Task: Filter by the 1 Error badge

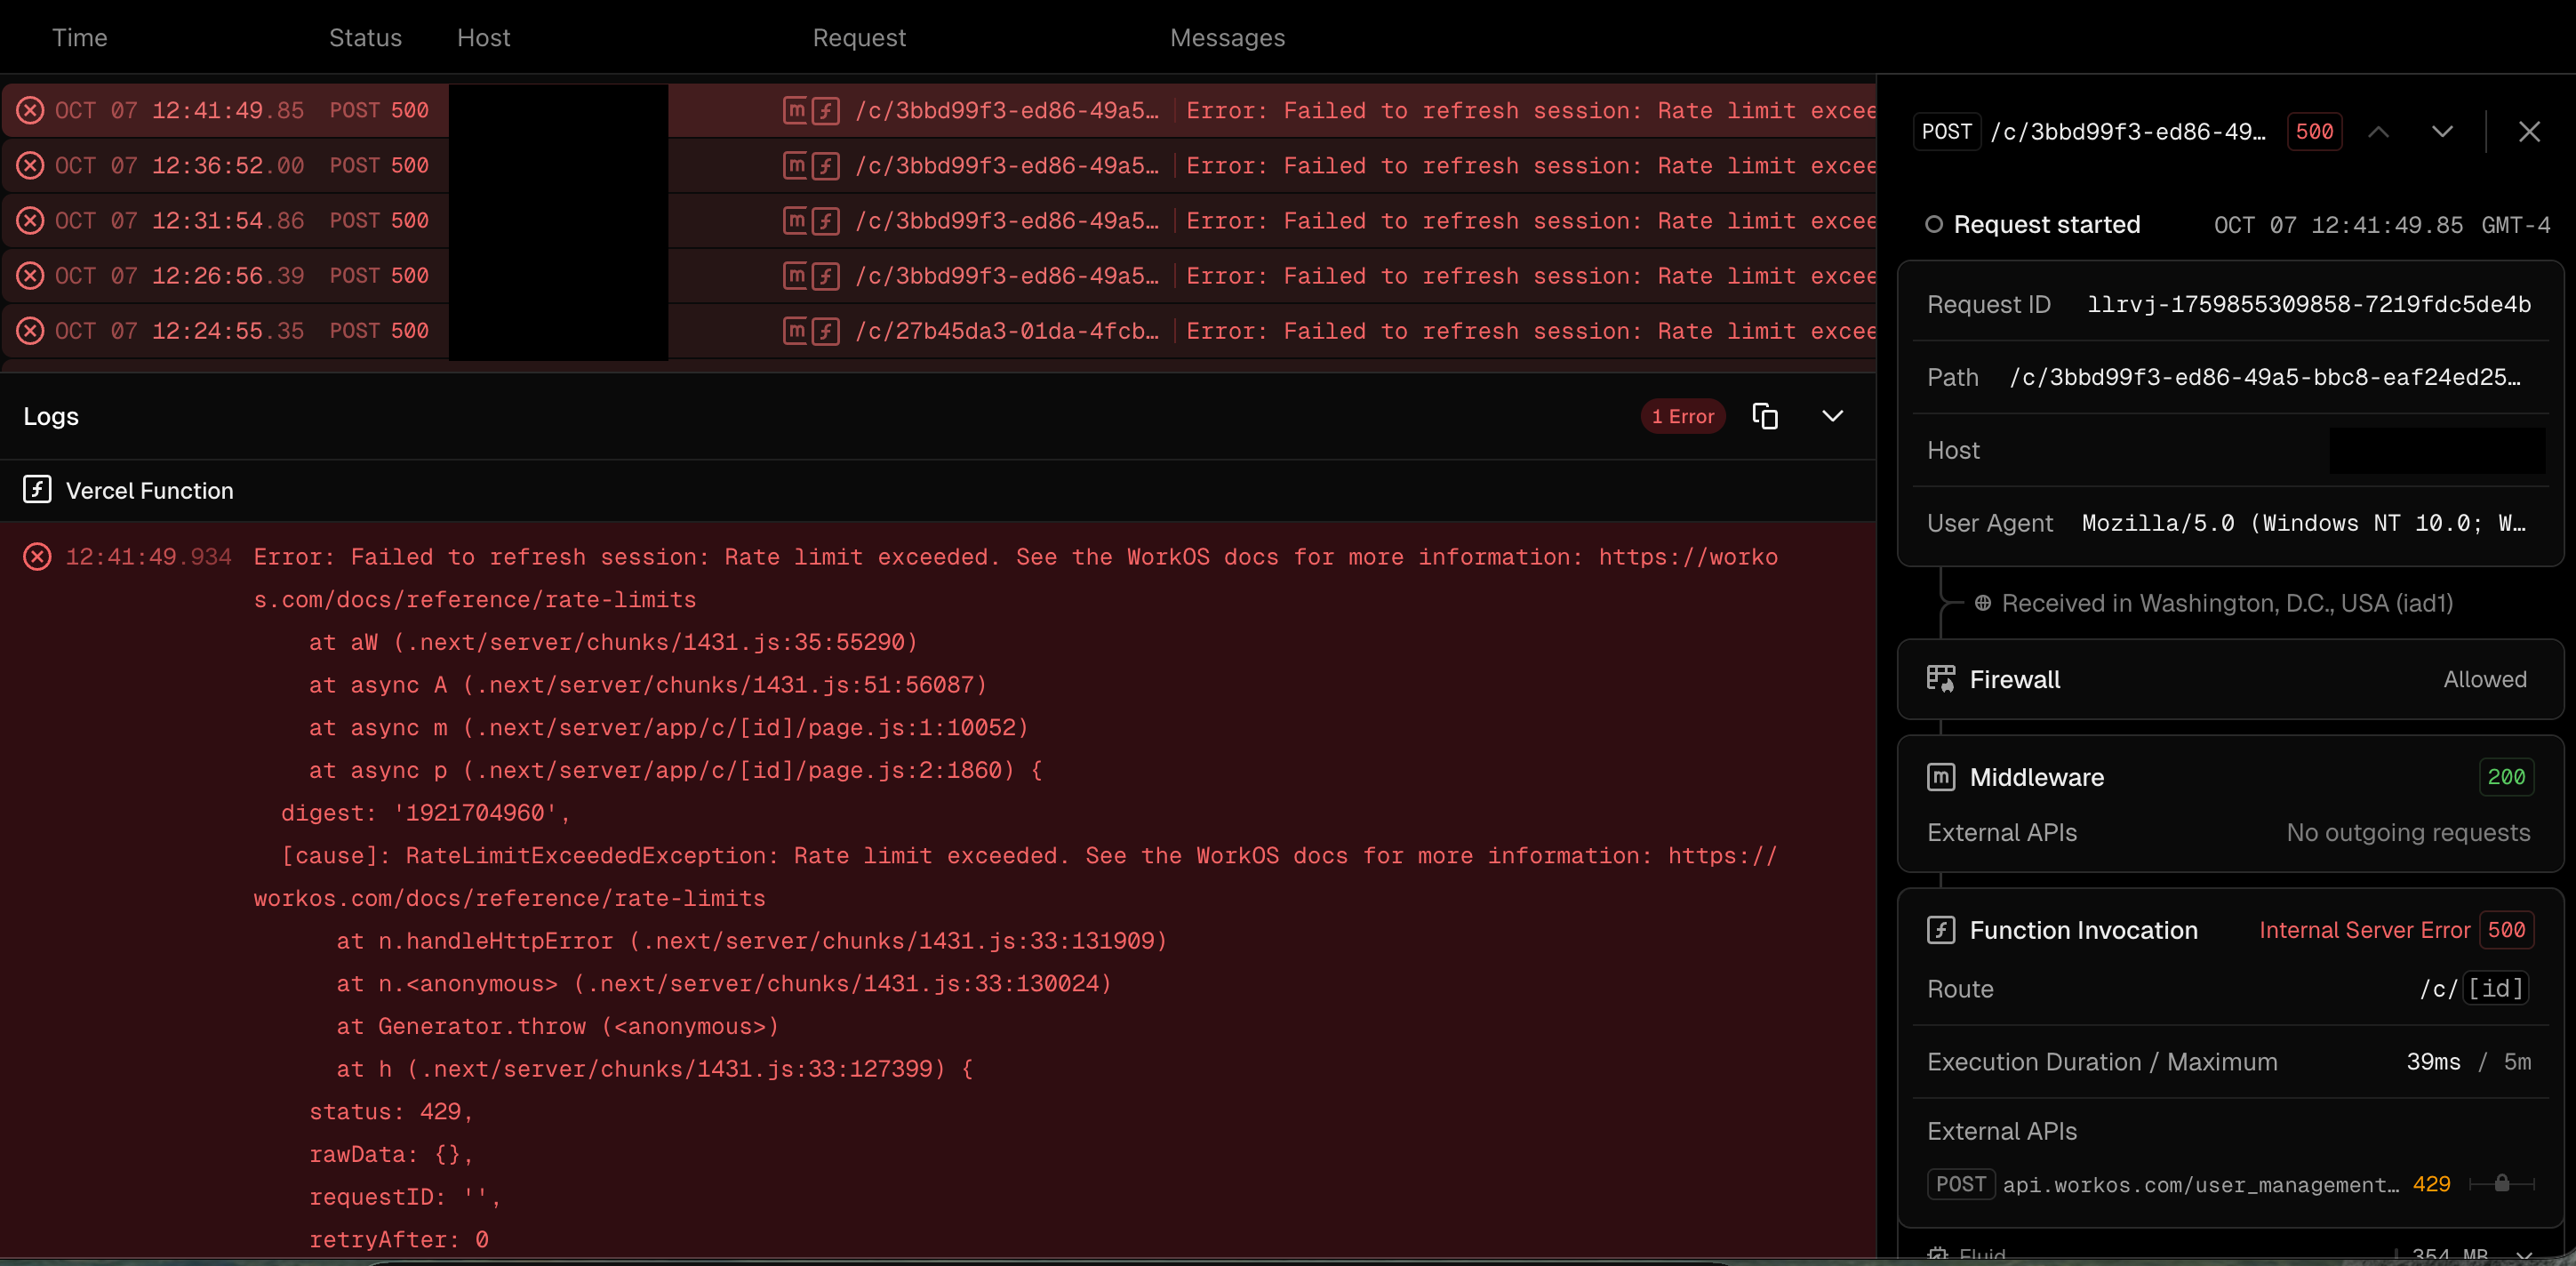Action: click(x=1682, y=416)
